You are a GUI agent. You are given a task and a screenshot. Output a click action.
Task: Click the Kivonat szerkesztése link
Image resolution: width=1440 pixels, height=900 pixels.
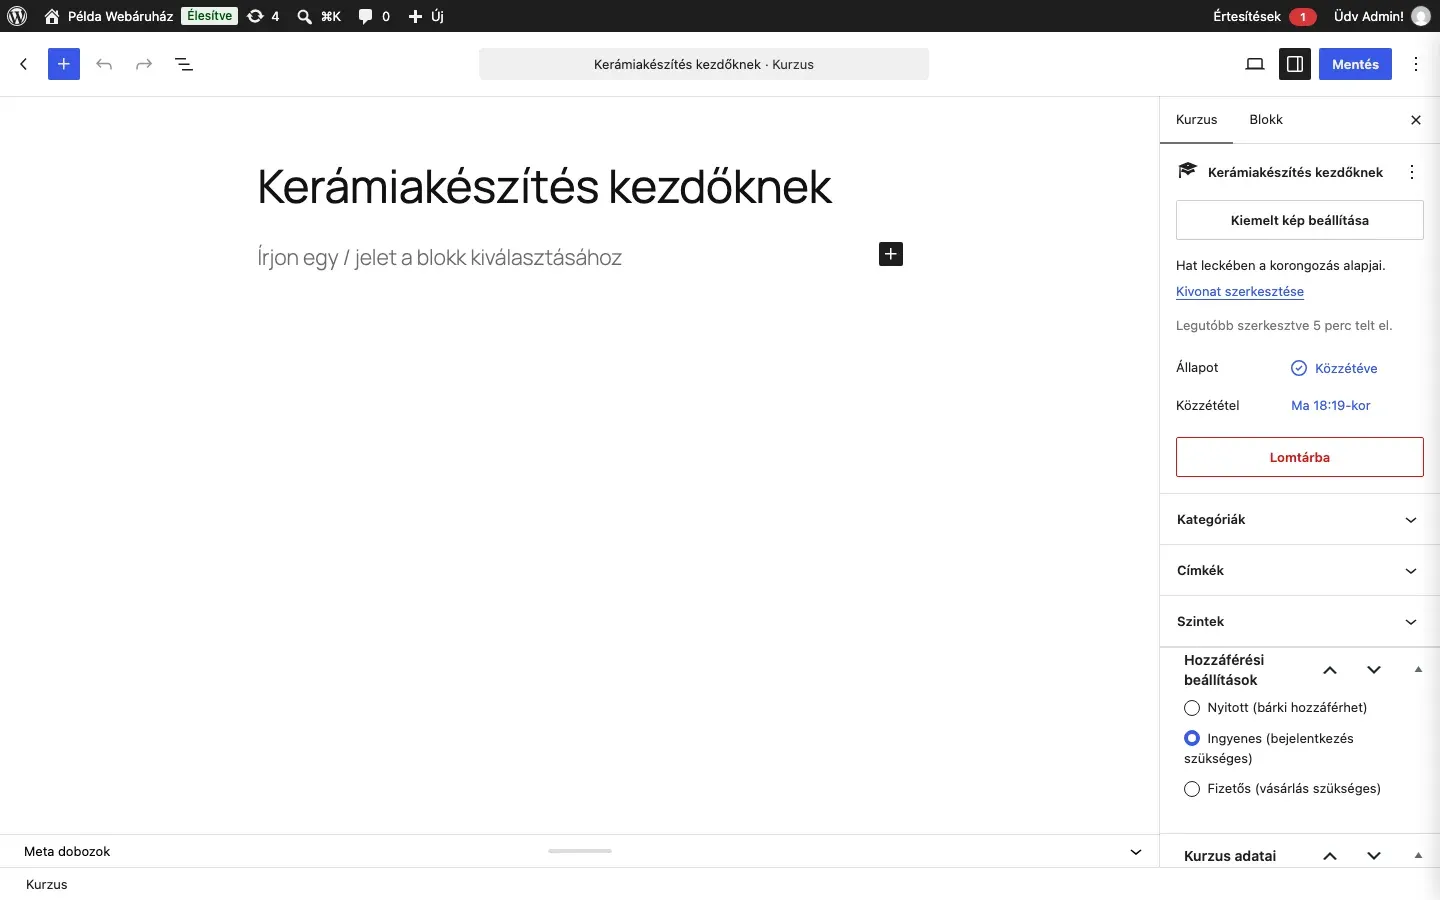pyautogui.click(x=1240, y=292)
